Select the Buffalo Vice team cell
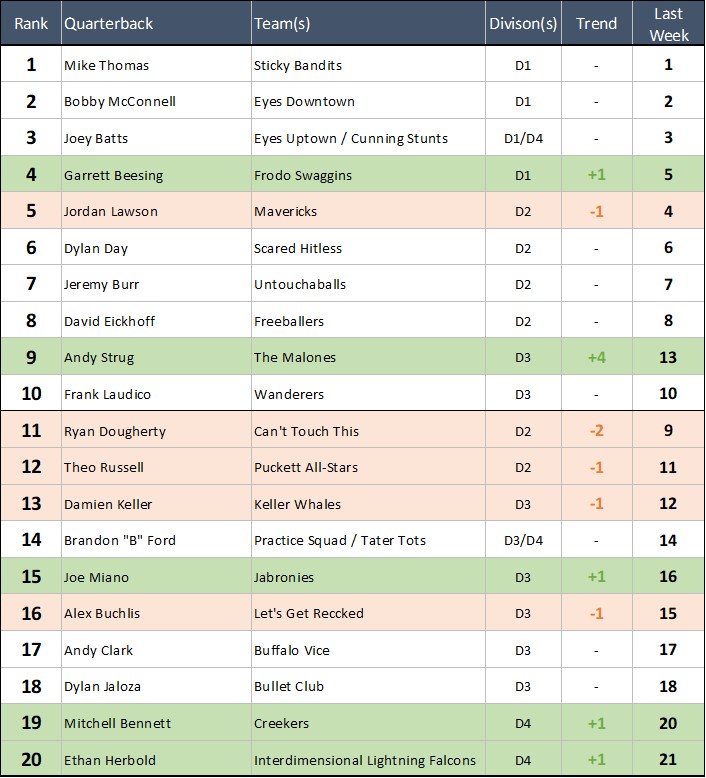Screen dimensions: 706x778 click(x=292, y=650)
